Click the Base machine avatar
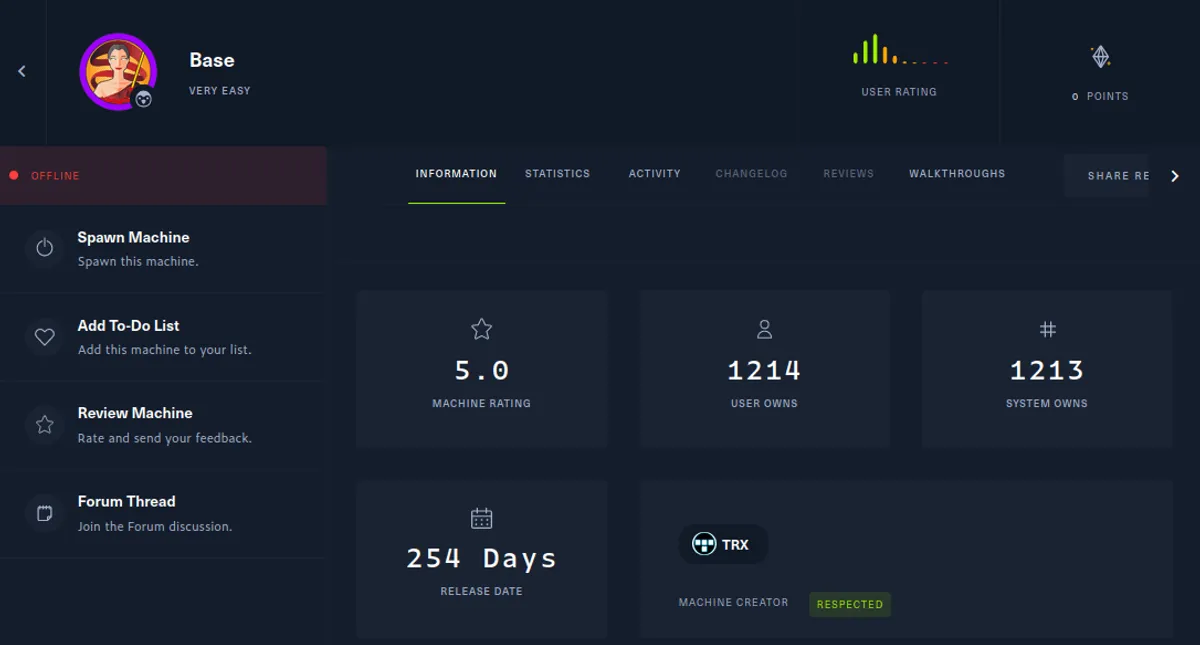This screenshot has width=1200, height=645. tap(118, 72)
